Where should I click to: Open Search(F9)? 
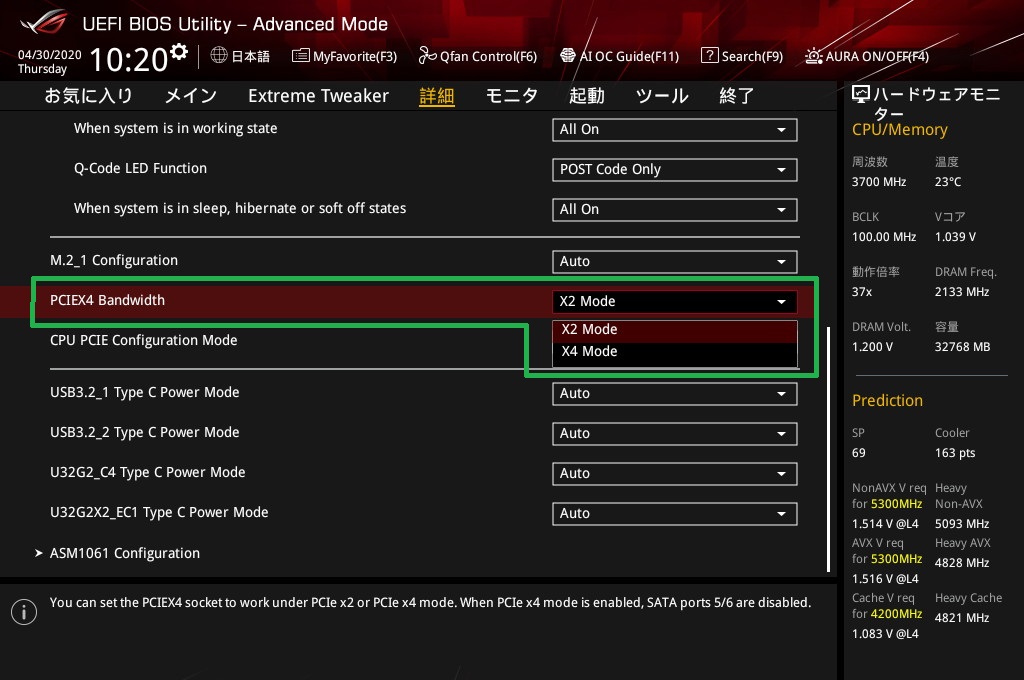pos(742,56)
